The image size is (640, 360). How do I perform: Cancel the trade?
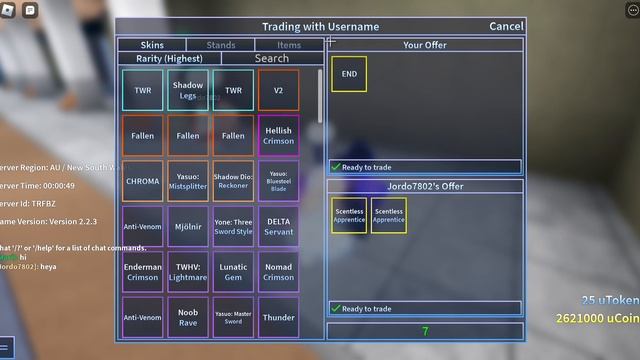(x=506, y=26)
